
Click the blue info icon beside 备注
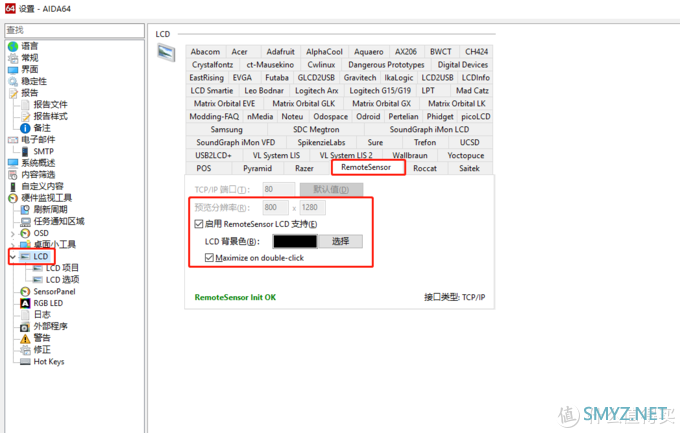click(x=25, y=128)
